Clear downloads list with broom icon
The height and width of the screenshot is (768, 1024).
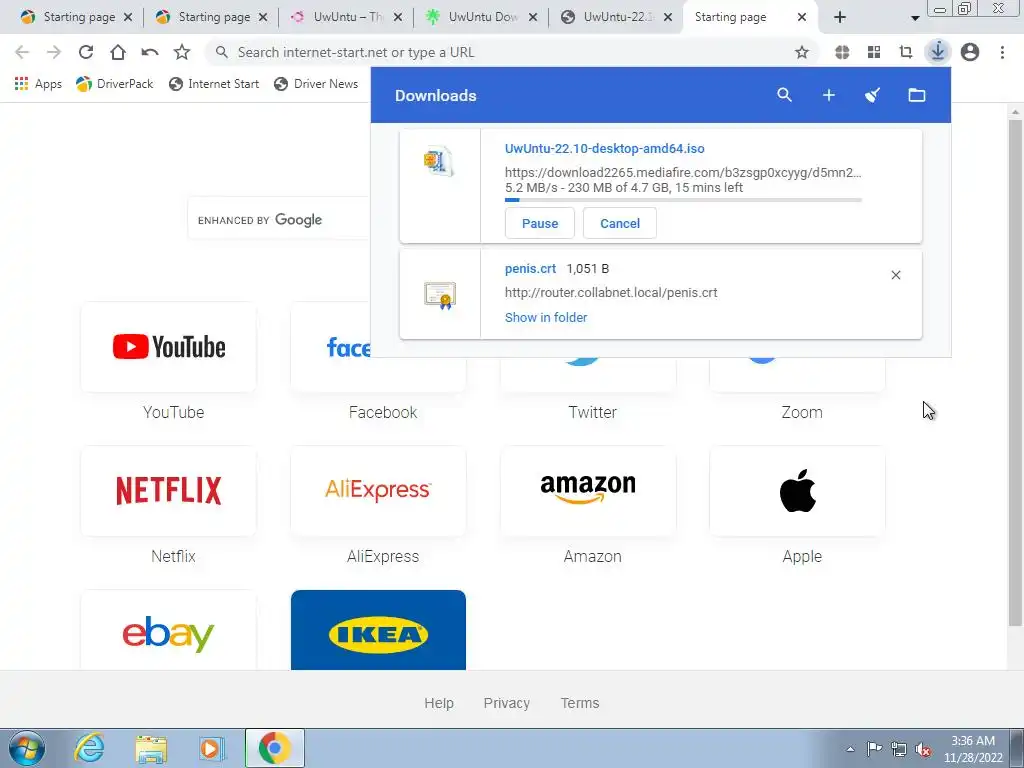click(x=872, y=95)
